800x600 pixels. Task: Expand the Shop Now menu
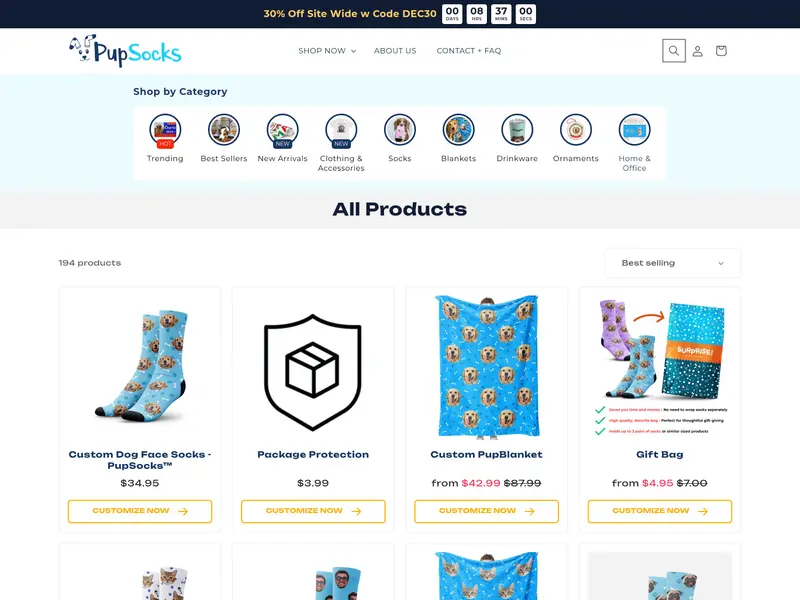[x=327, y=51]
